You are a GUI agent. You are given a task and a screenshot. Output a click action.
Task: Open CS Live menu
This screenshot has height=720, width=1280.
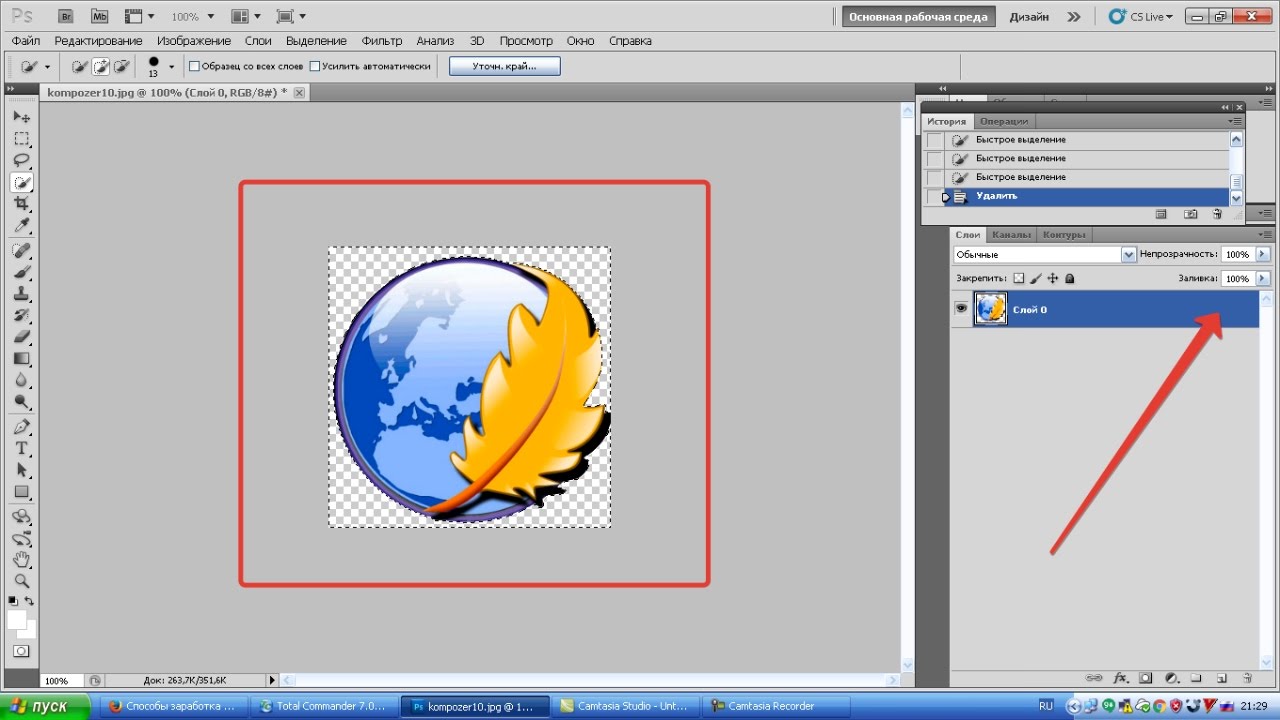[x=1141, y=17]
